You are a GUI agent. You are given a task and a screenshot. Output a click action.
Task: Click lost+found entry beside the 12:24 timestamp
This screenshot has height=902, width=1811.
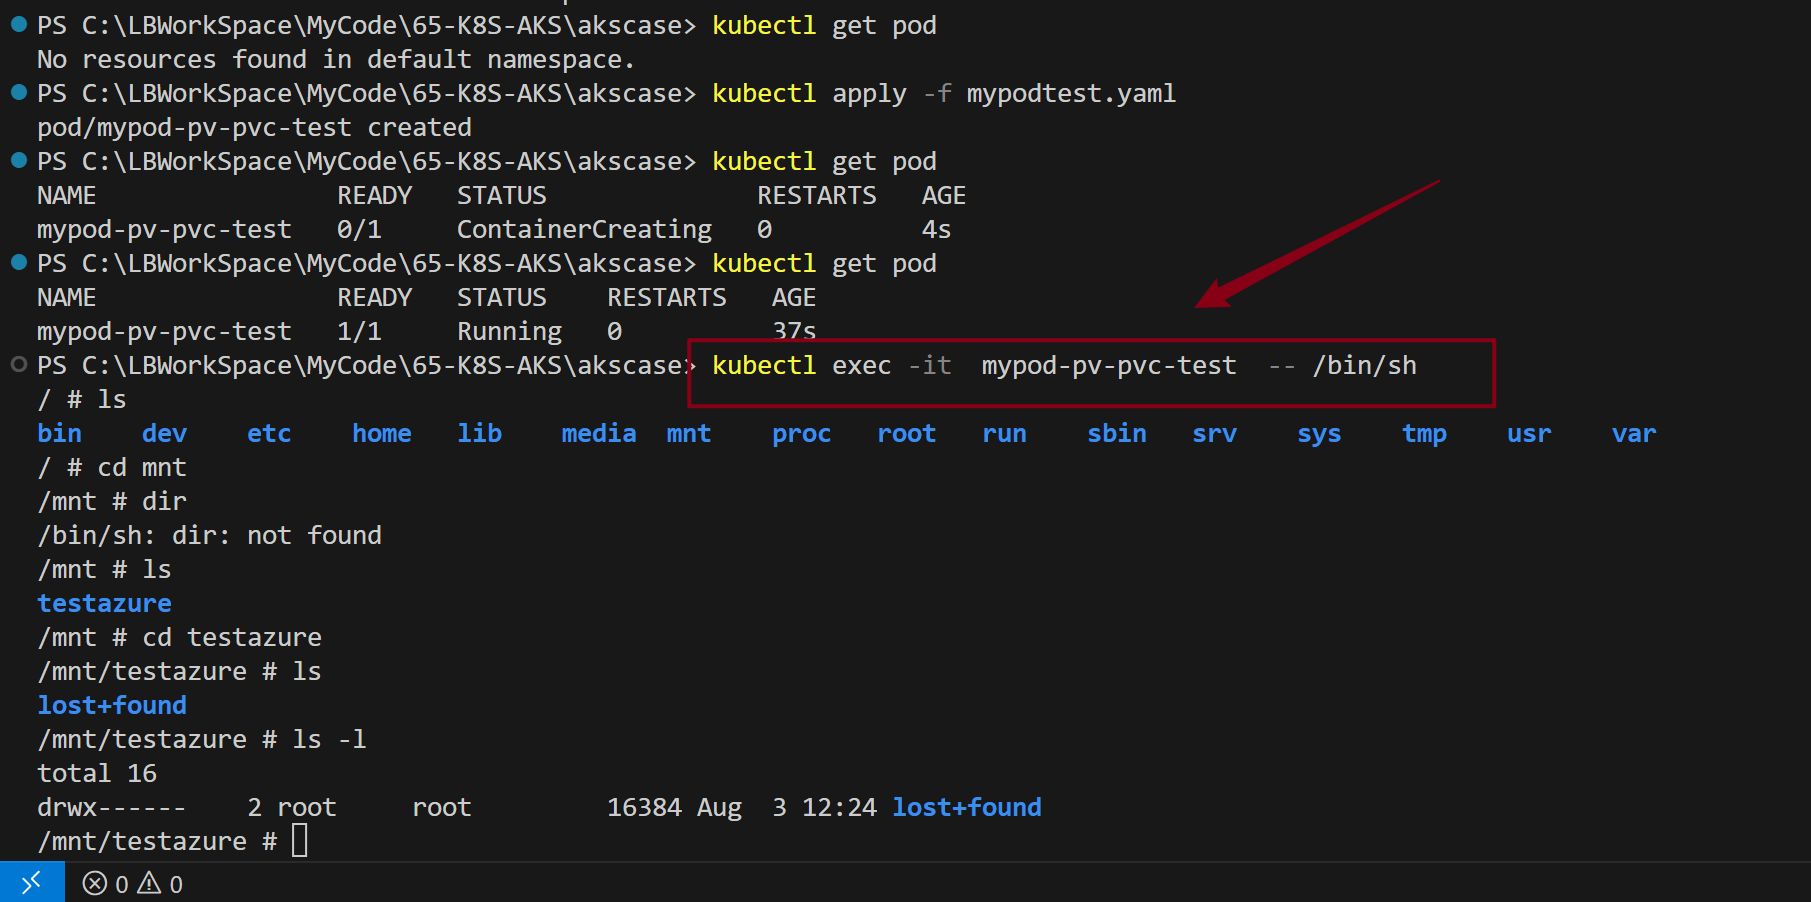[x=966, y=807]
